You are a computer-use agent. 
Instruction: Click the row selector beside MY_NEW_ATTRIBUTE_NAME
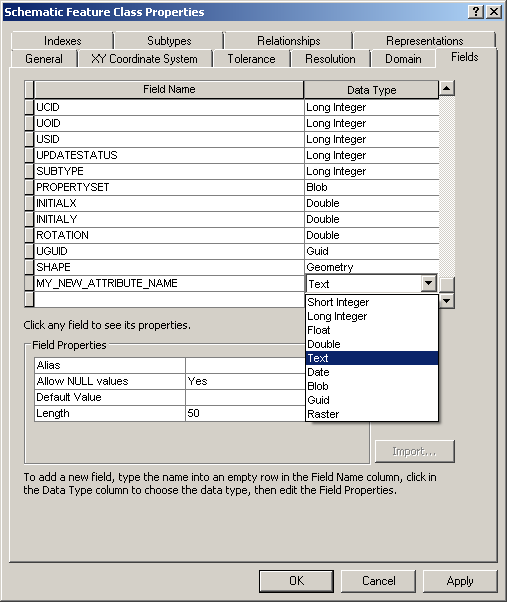click(x=29, y=283)
